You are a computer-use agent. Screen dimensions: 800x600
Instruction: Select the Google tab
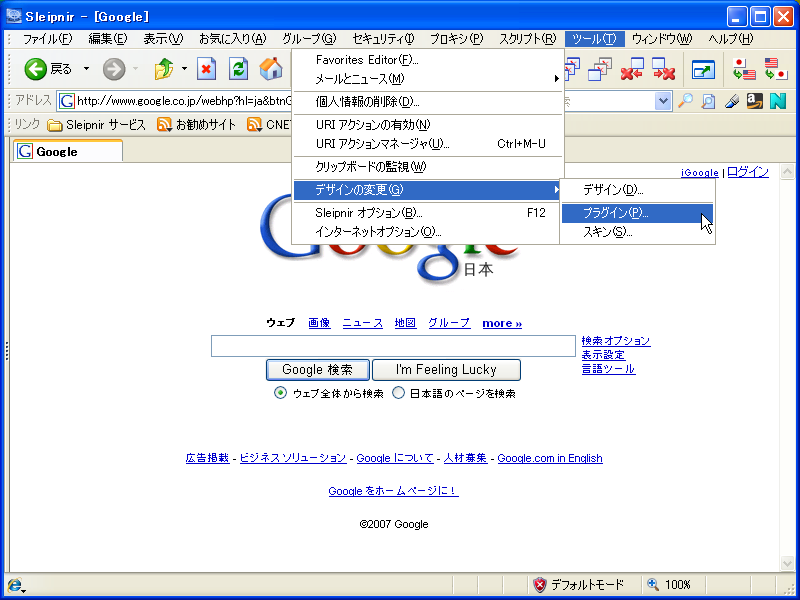click(x=68, y=151)
